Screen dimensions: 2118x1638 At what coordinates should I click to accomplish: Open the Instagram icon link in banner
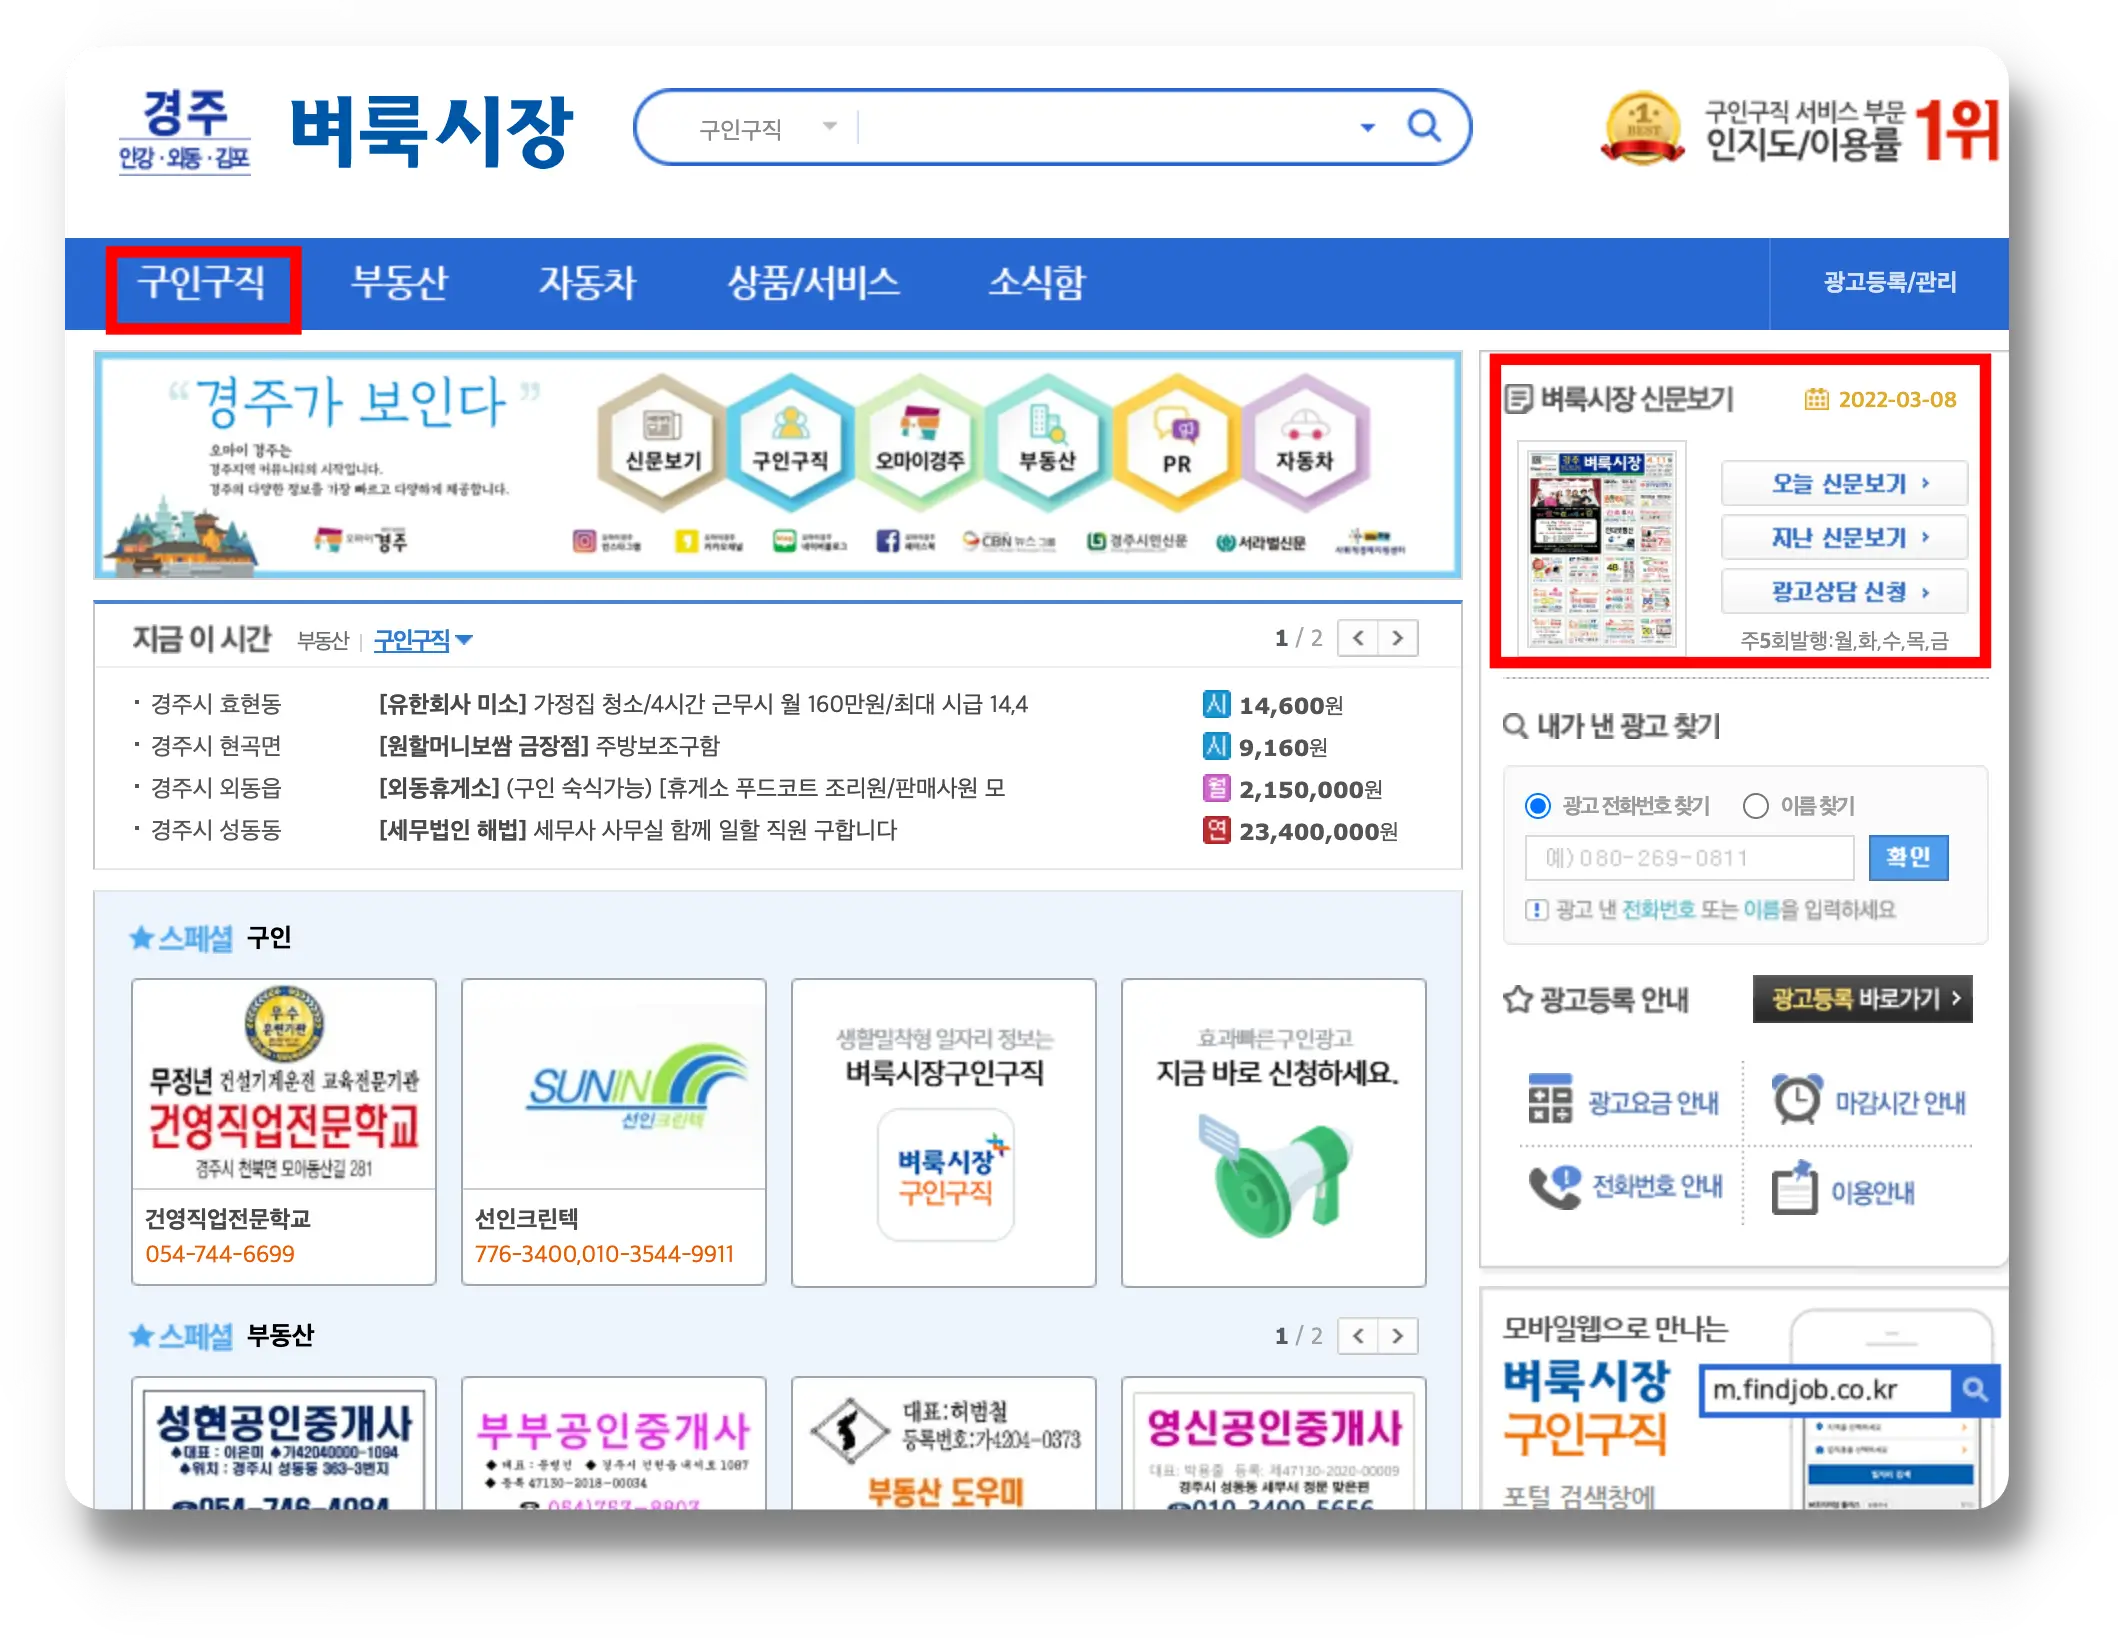584,541
